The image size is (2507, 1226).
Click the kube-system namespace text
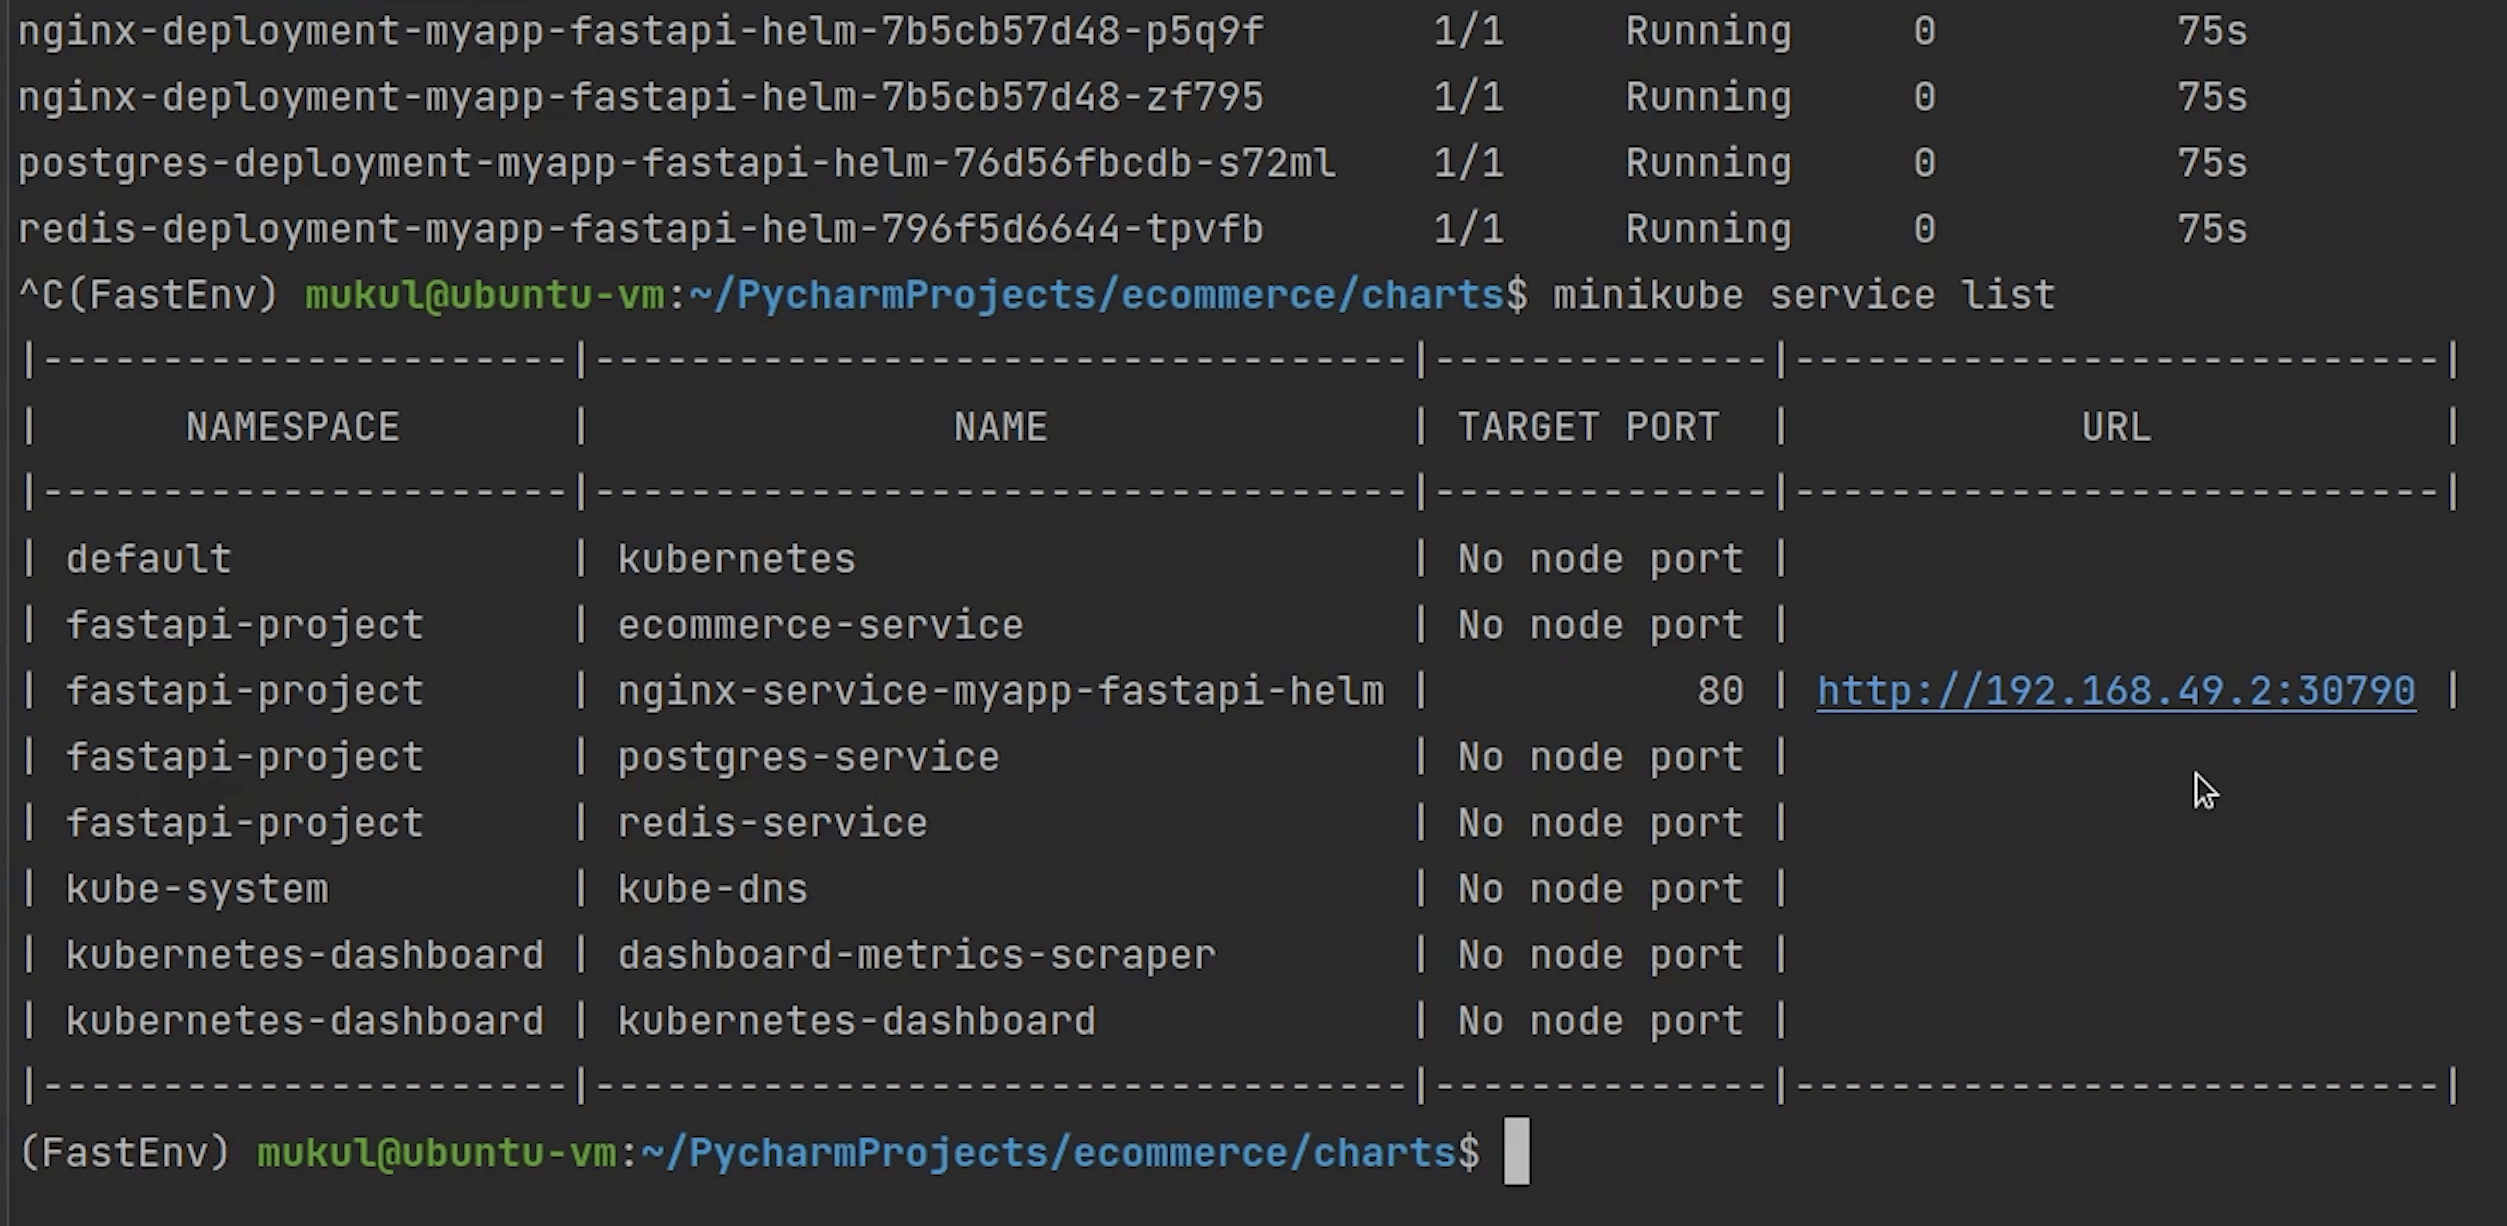pyautogui.click(x=197, y=889)
